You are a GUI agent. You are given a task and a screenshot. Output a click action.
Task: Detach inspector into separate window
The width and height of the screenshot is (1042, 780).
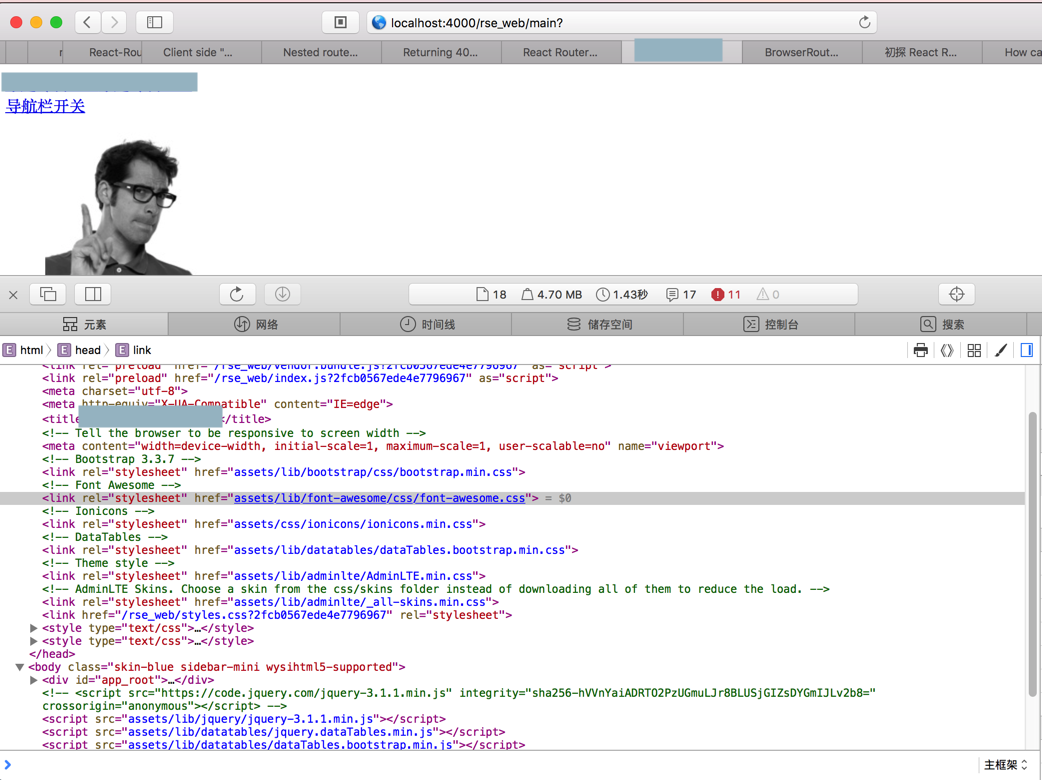point(49,294)
